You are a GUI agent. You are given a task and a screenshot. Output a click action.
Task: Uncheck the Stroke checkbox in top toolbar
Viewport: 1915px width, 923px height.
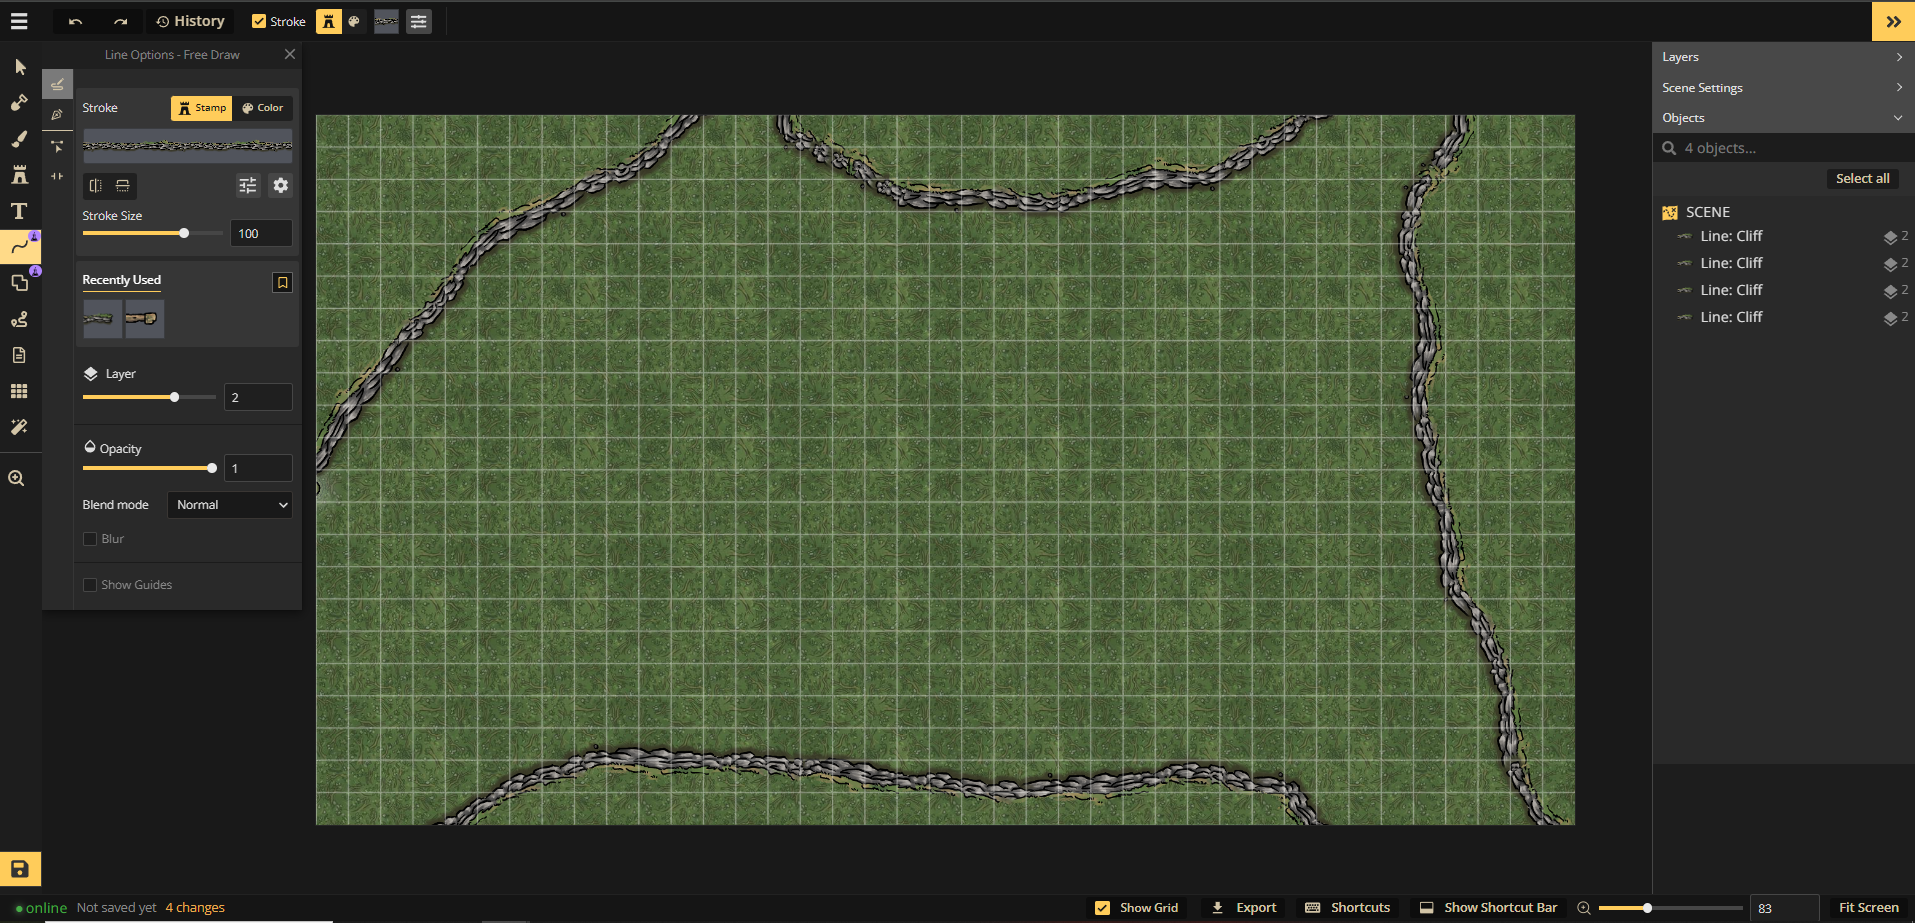pos(259,21)
